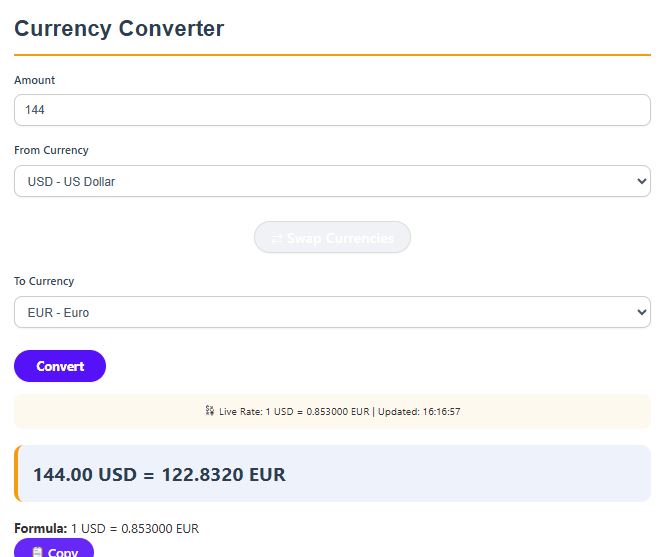The image size is (671, 557).
Task: Click the USD - US Dollar dropdown arrow
Action: coord(641,181)
